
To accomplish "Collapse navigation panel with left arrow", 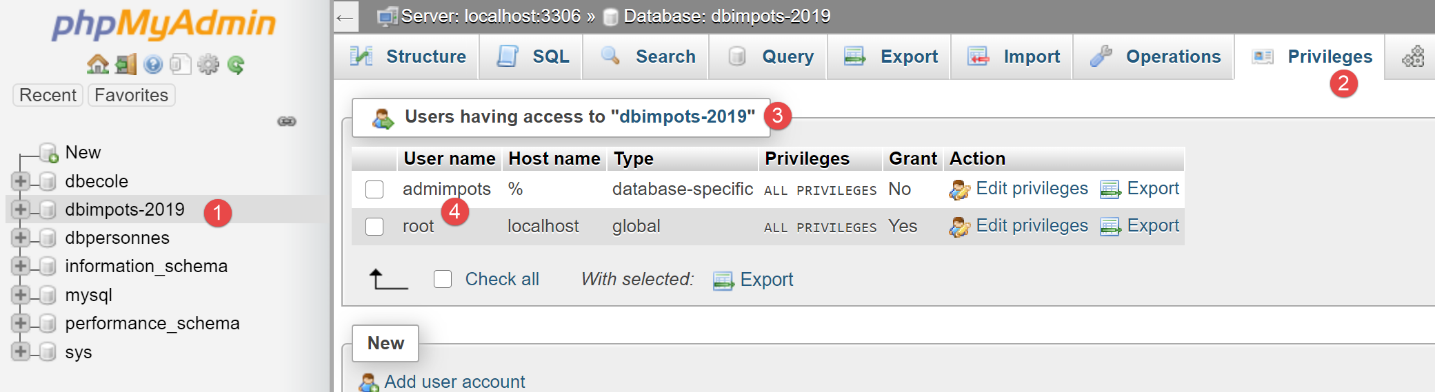I will [x=345, y=16].
